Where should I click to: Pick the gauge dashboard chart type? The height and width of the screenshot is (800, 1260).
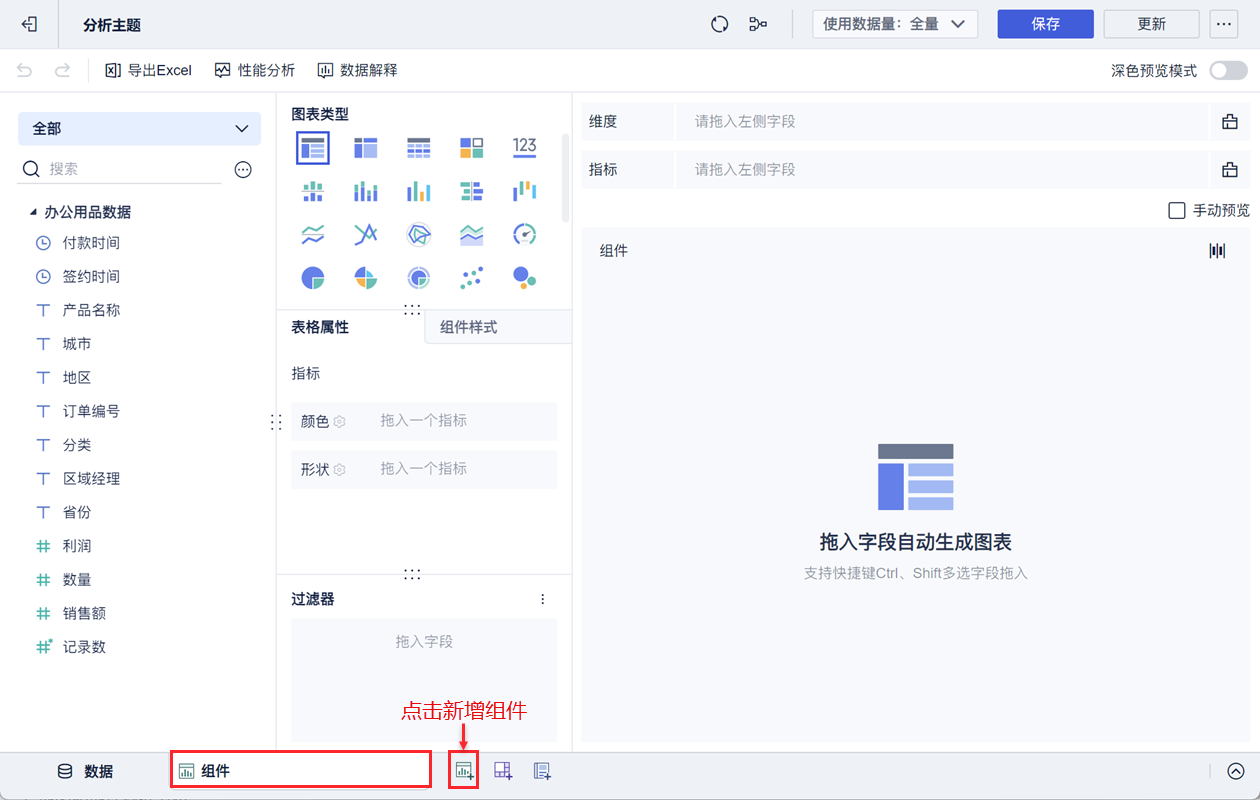pos(525,234)
